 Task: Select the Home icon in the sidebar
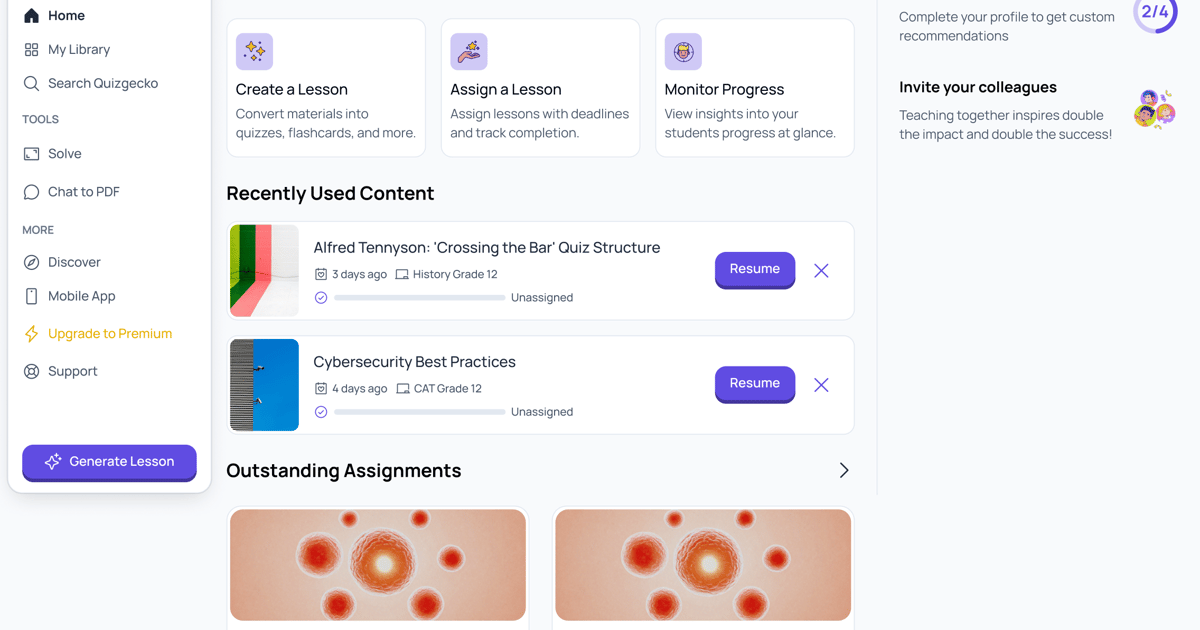click(x=29, y=15)
